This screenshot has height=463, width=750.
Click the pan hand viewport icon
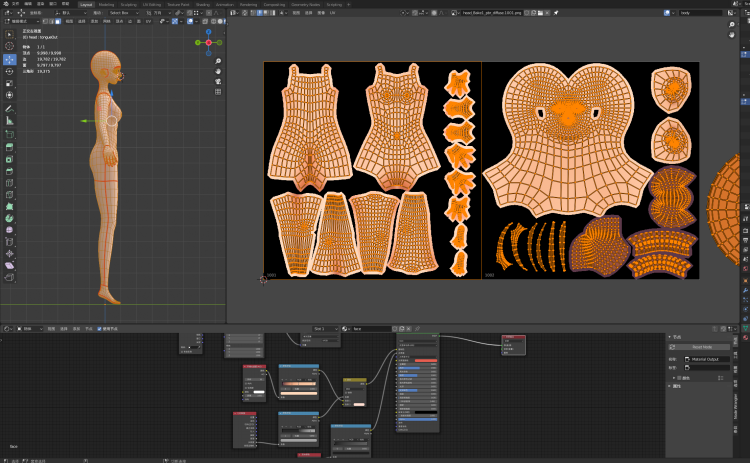tap(218, 72)
